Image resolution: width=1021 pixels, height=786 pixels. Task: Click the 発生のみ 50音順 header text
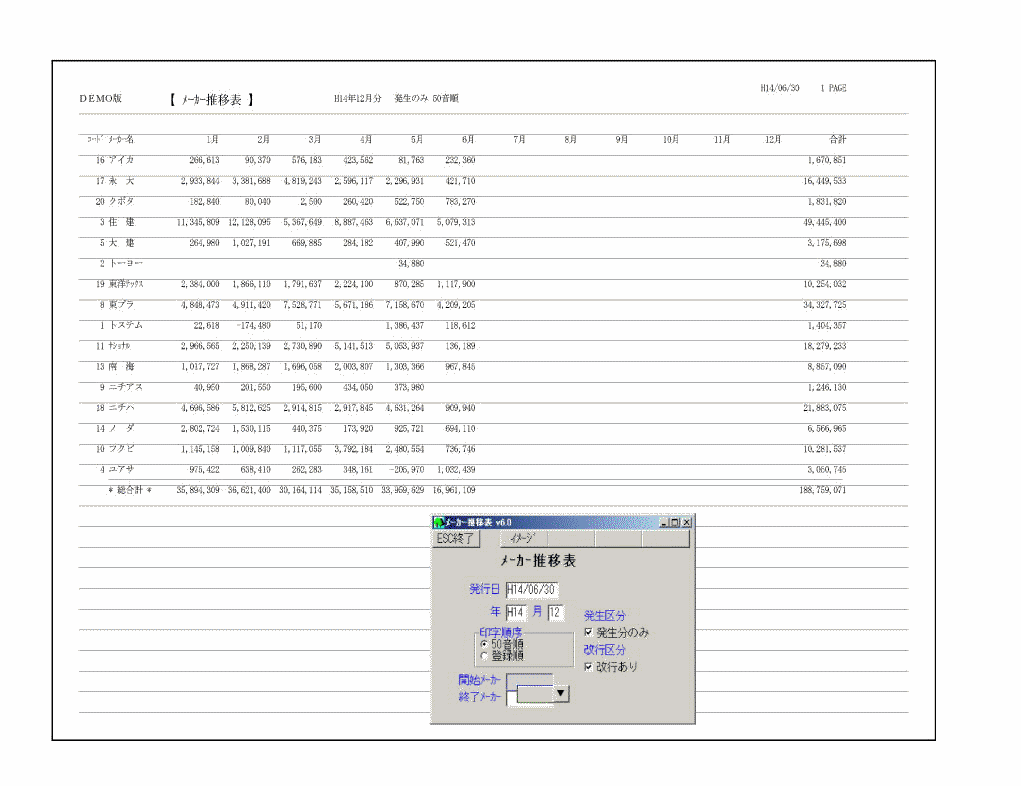coord(427,98)
